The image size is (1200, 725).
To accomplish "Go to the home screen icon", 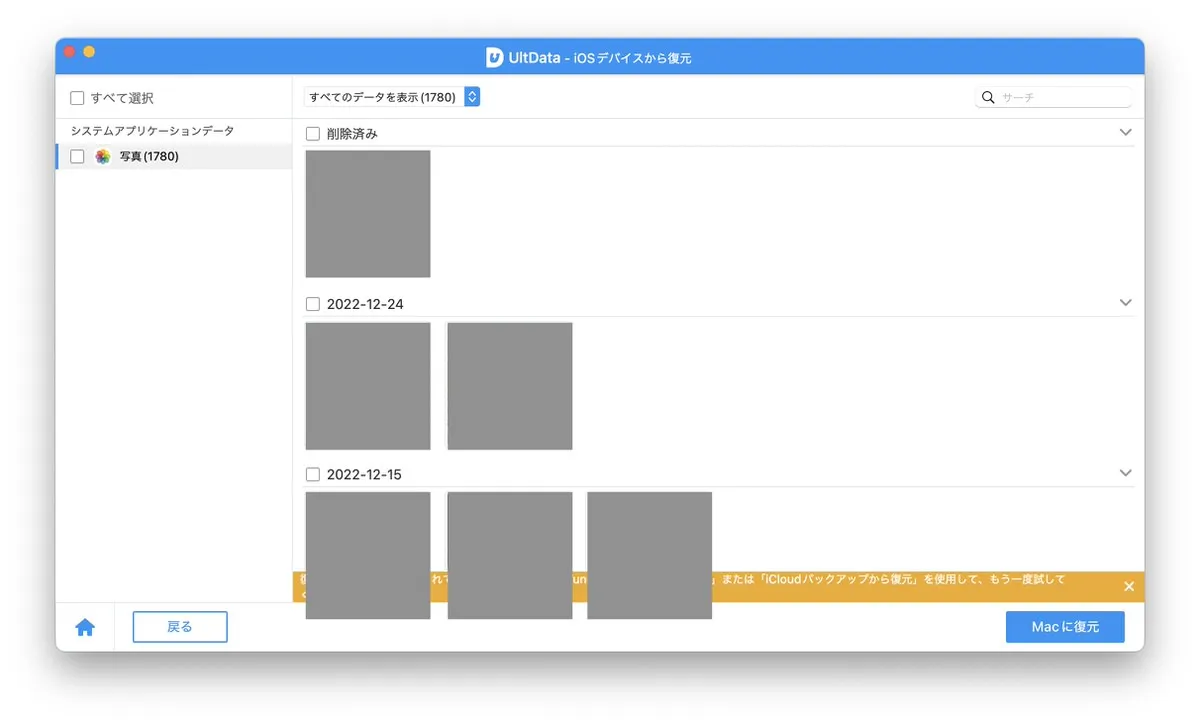I will click(x=85, y=627).
